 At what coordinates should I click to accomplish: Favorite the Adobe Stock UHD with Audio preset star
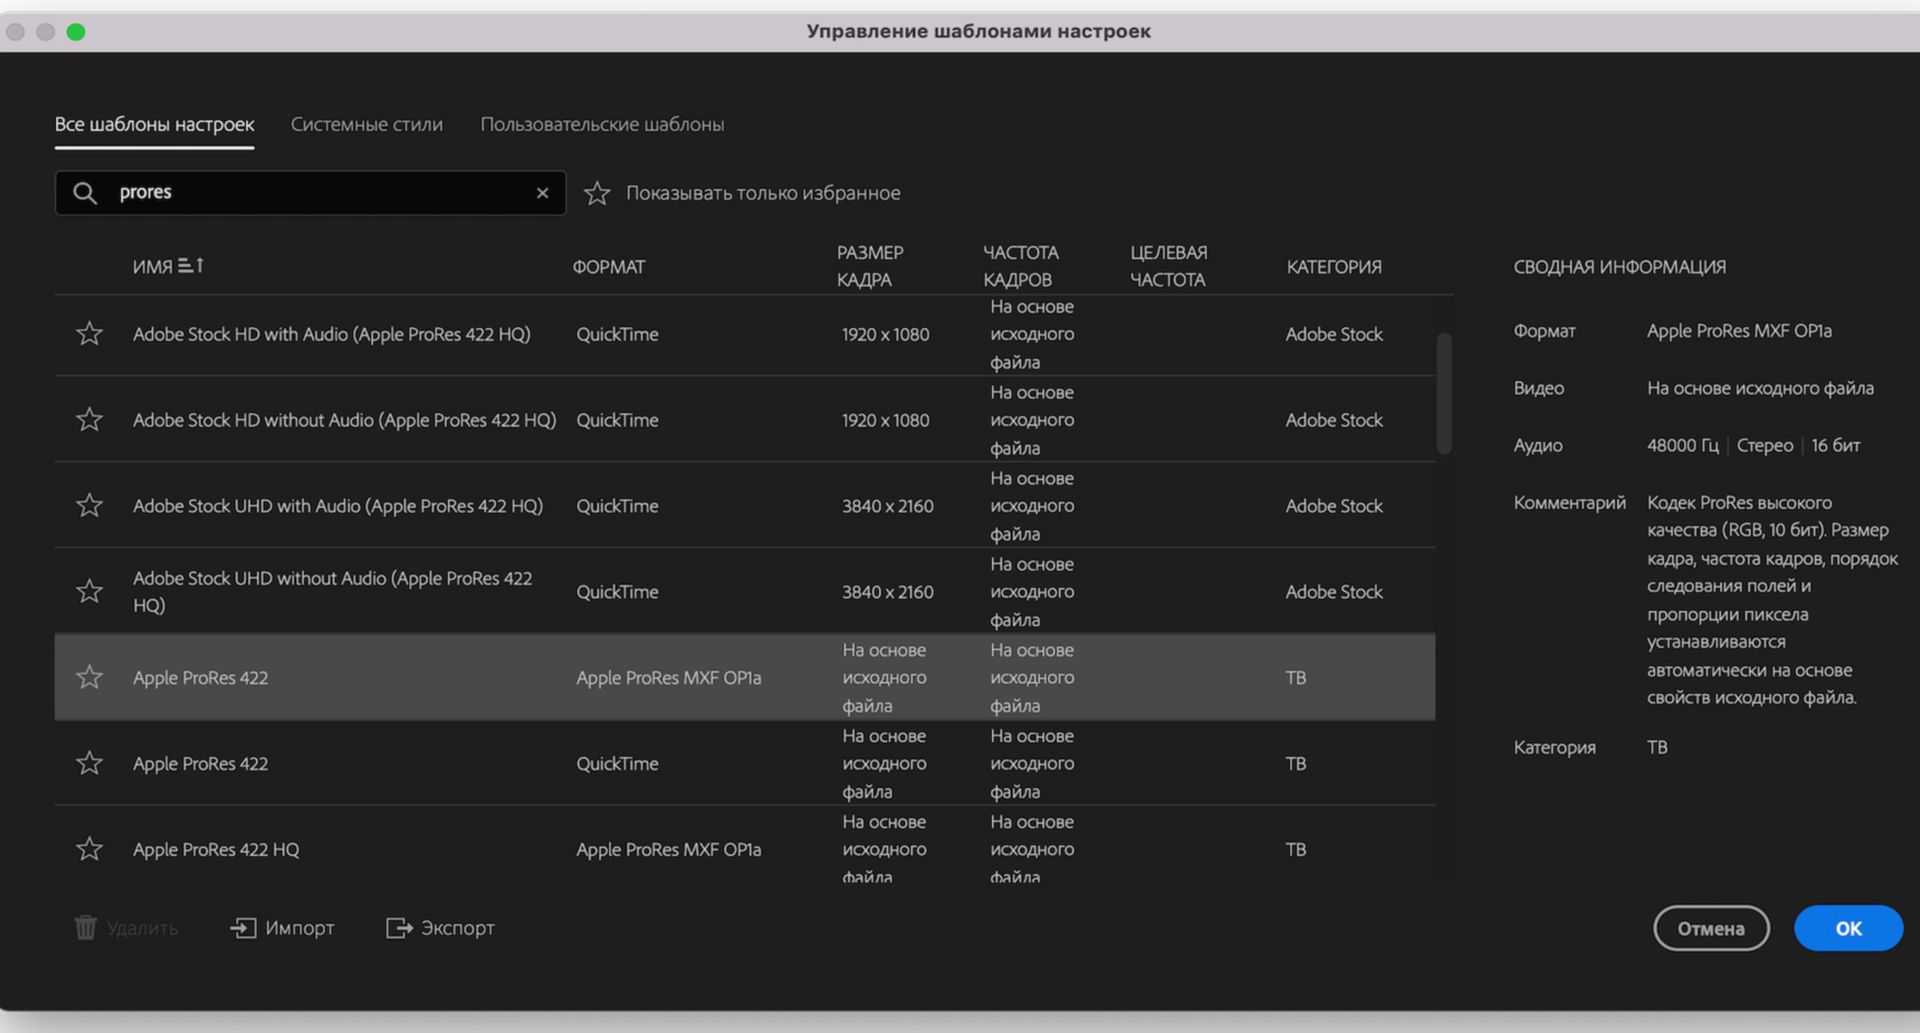click(x=90, y=505)
